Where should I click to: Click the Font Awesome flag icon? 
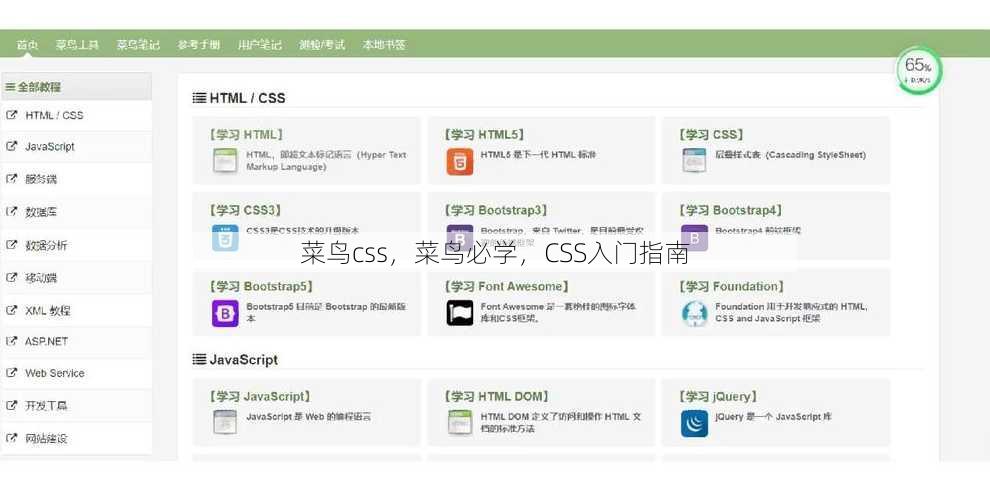[460, 313]
